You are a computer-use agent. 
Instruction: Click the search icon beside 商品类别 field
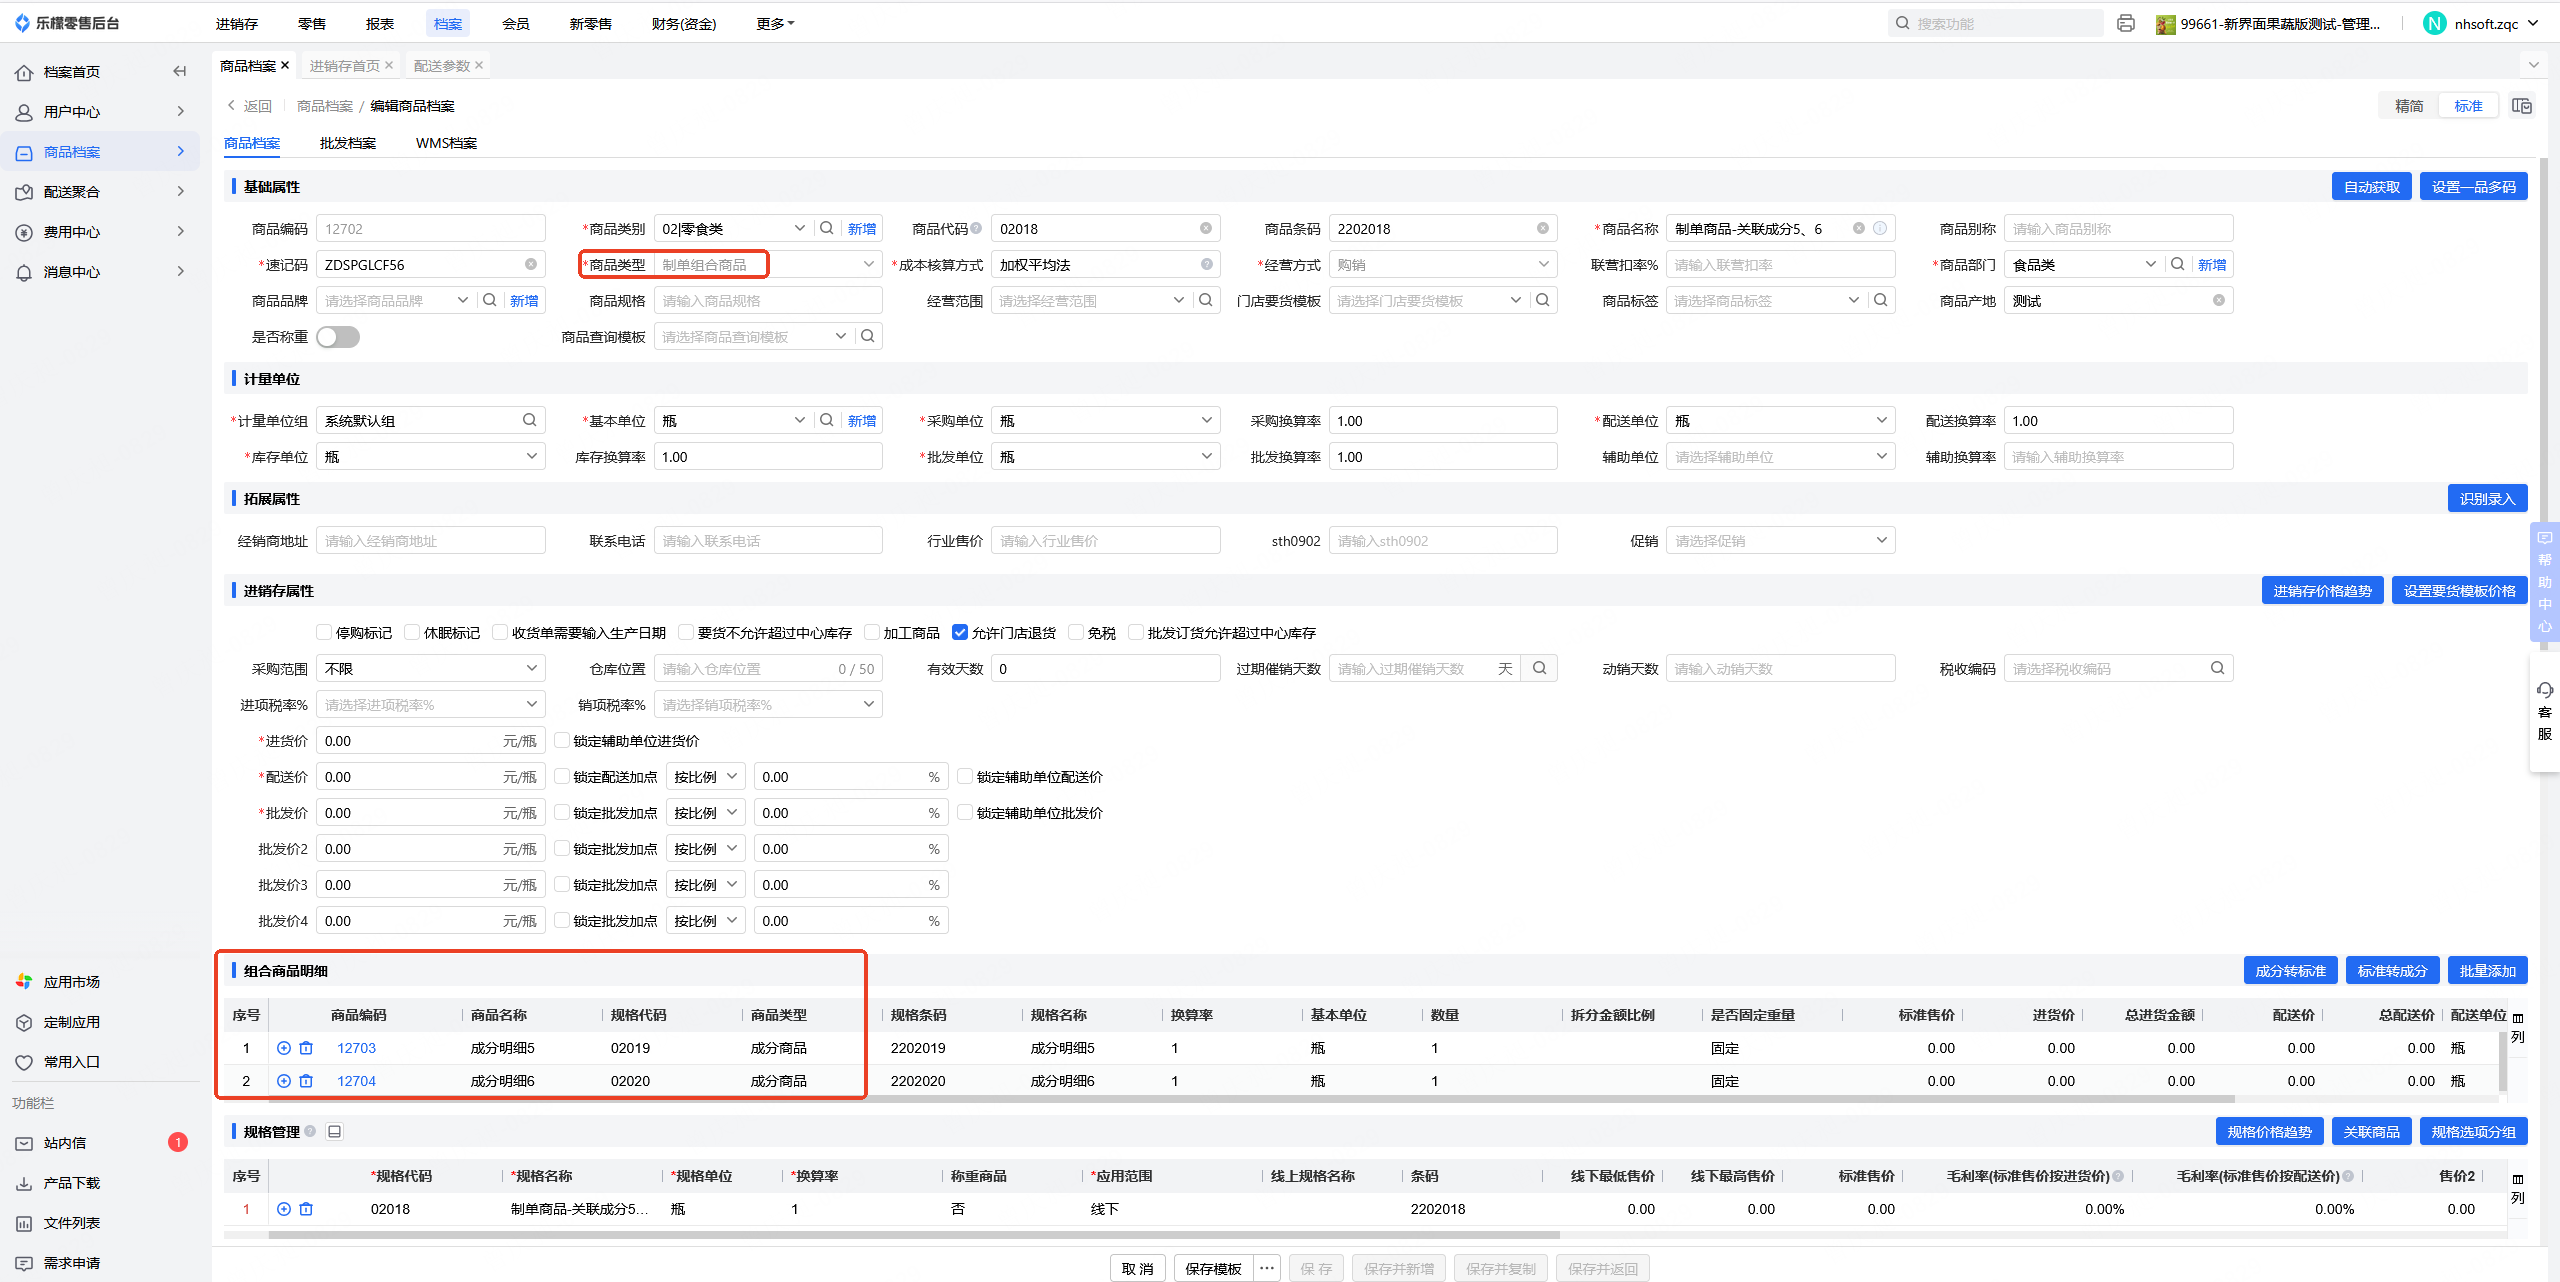[x=827, y=228]
